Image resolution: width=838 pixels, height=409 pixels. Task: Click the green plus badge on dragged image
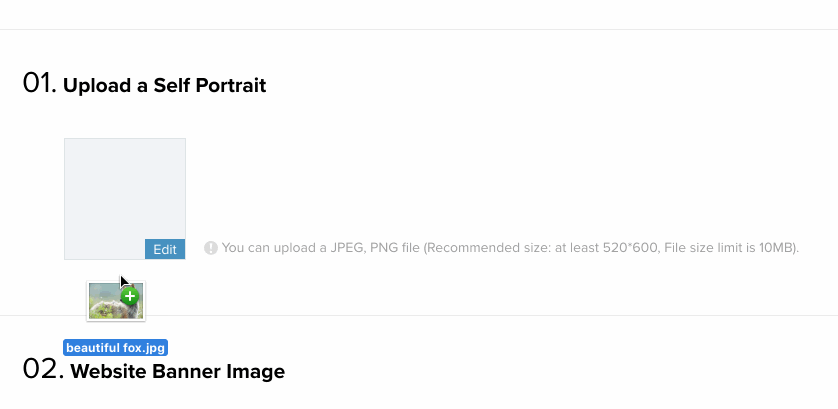tap(130, 296)
